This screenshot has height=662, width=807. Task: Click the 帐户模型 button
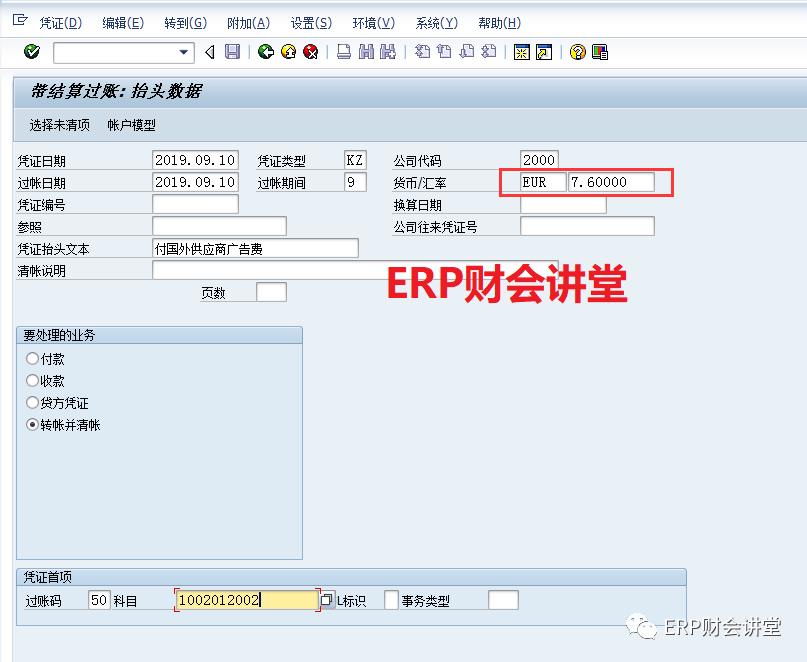tap(131, 125)
